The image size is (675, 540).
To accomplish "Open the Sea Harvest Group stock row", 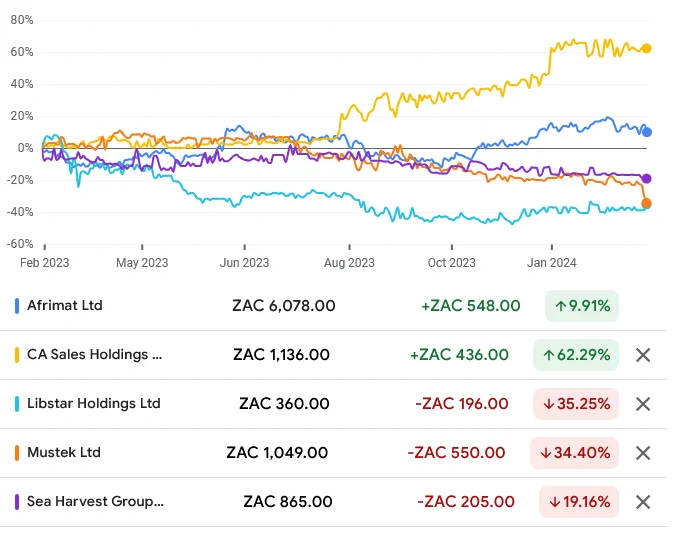I will pos(334,502).
